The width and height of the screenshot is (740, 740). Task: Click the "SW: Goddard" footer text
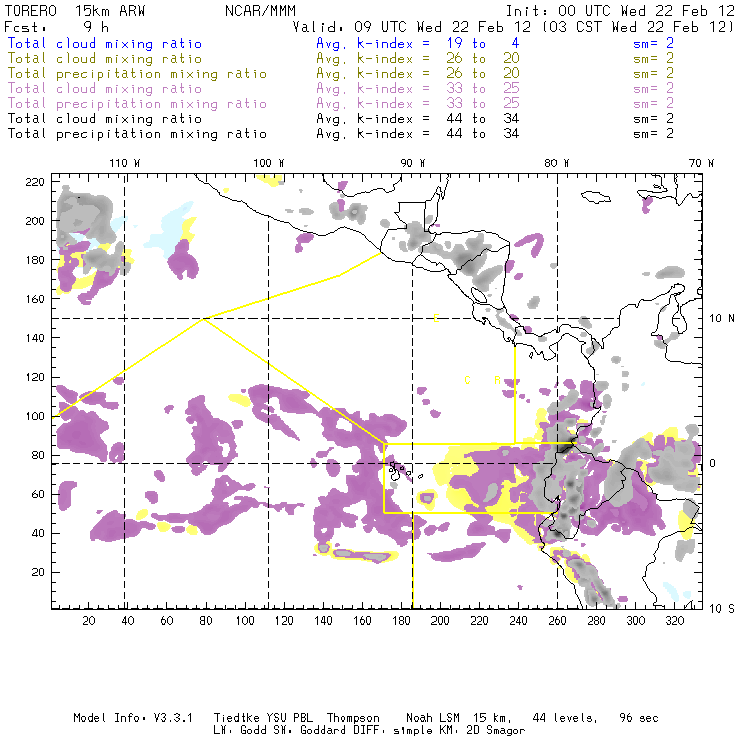[x=308, y=730]
